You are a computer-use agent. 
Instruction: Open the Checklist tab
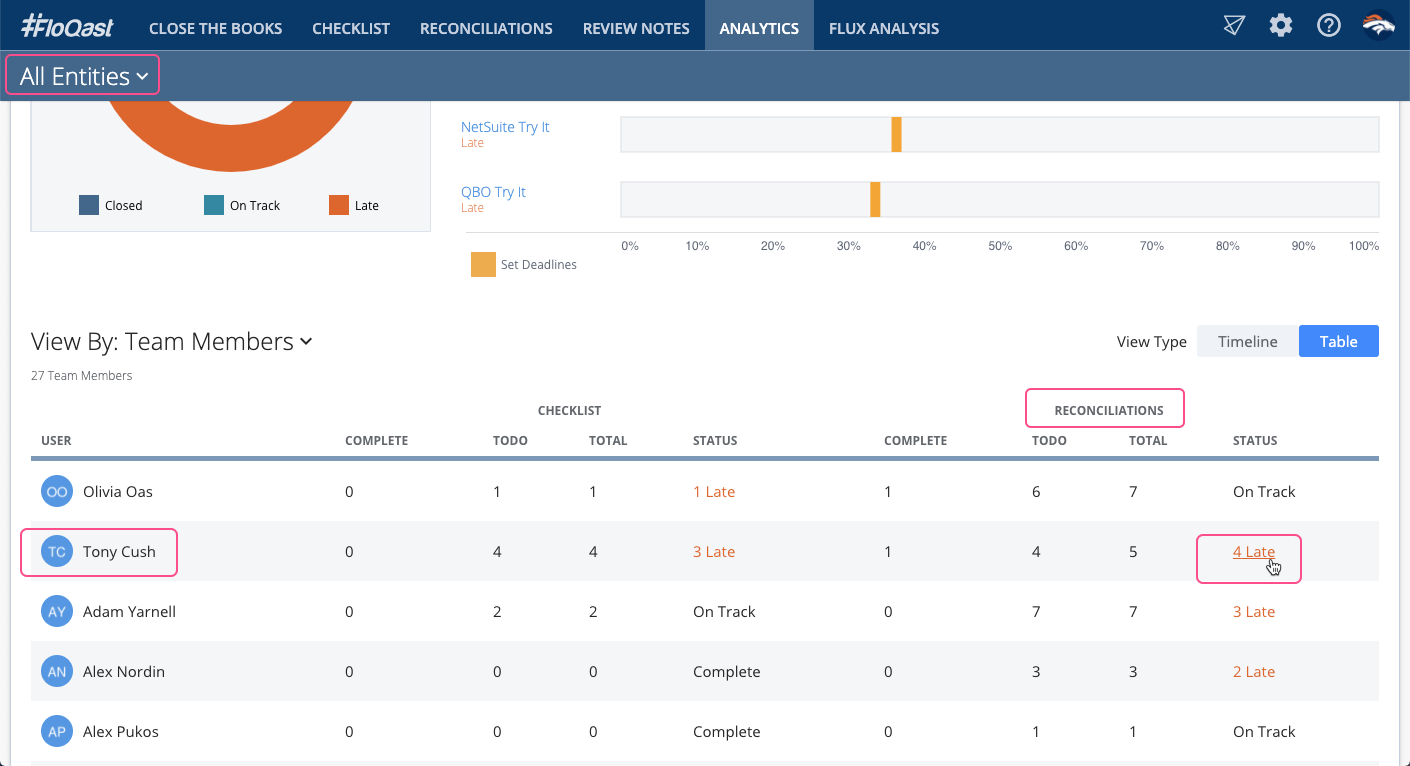pos(351,28)
